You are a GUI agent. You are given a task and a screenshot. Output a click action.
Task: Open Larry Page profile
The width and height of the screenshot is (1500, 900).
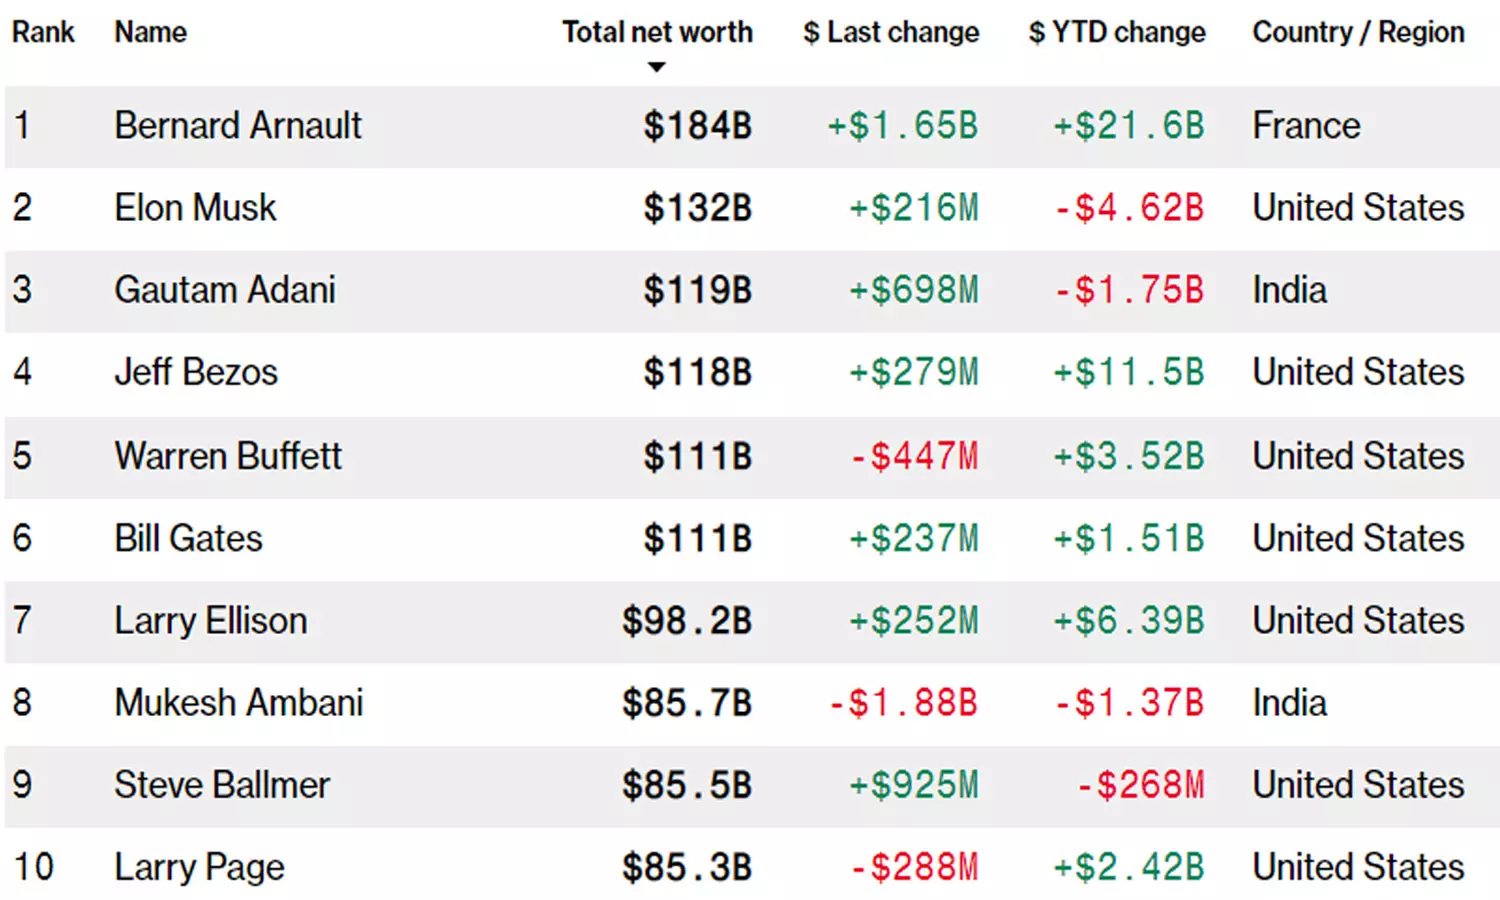point(199,867)
